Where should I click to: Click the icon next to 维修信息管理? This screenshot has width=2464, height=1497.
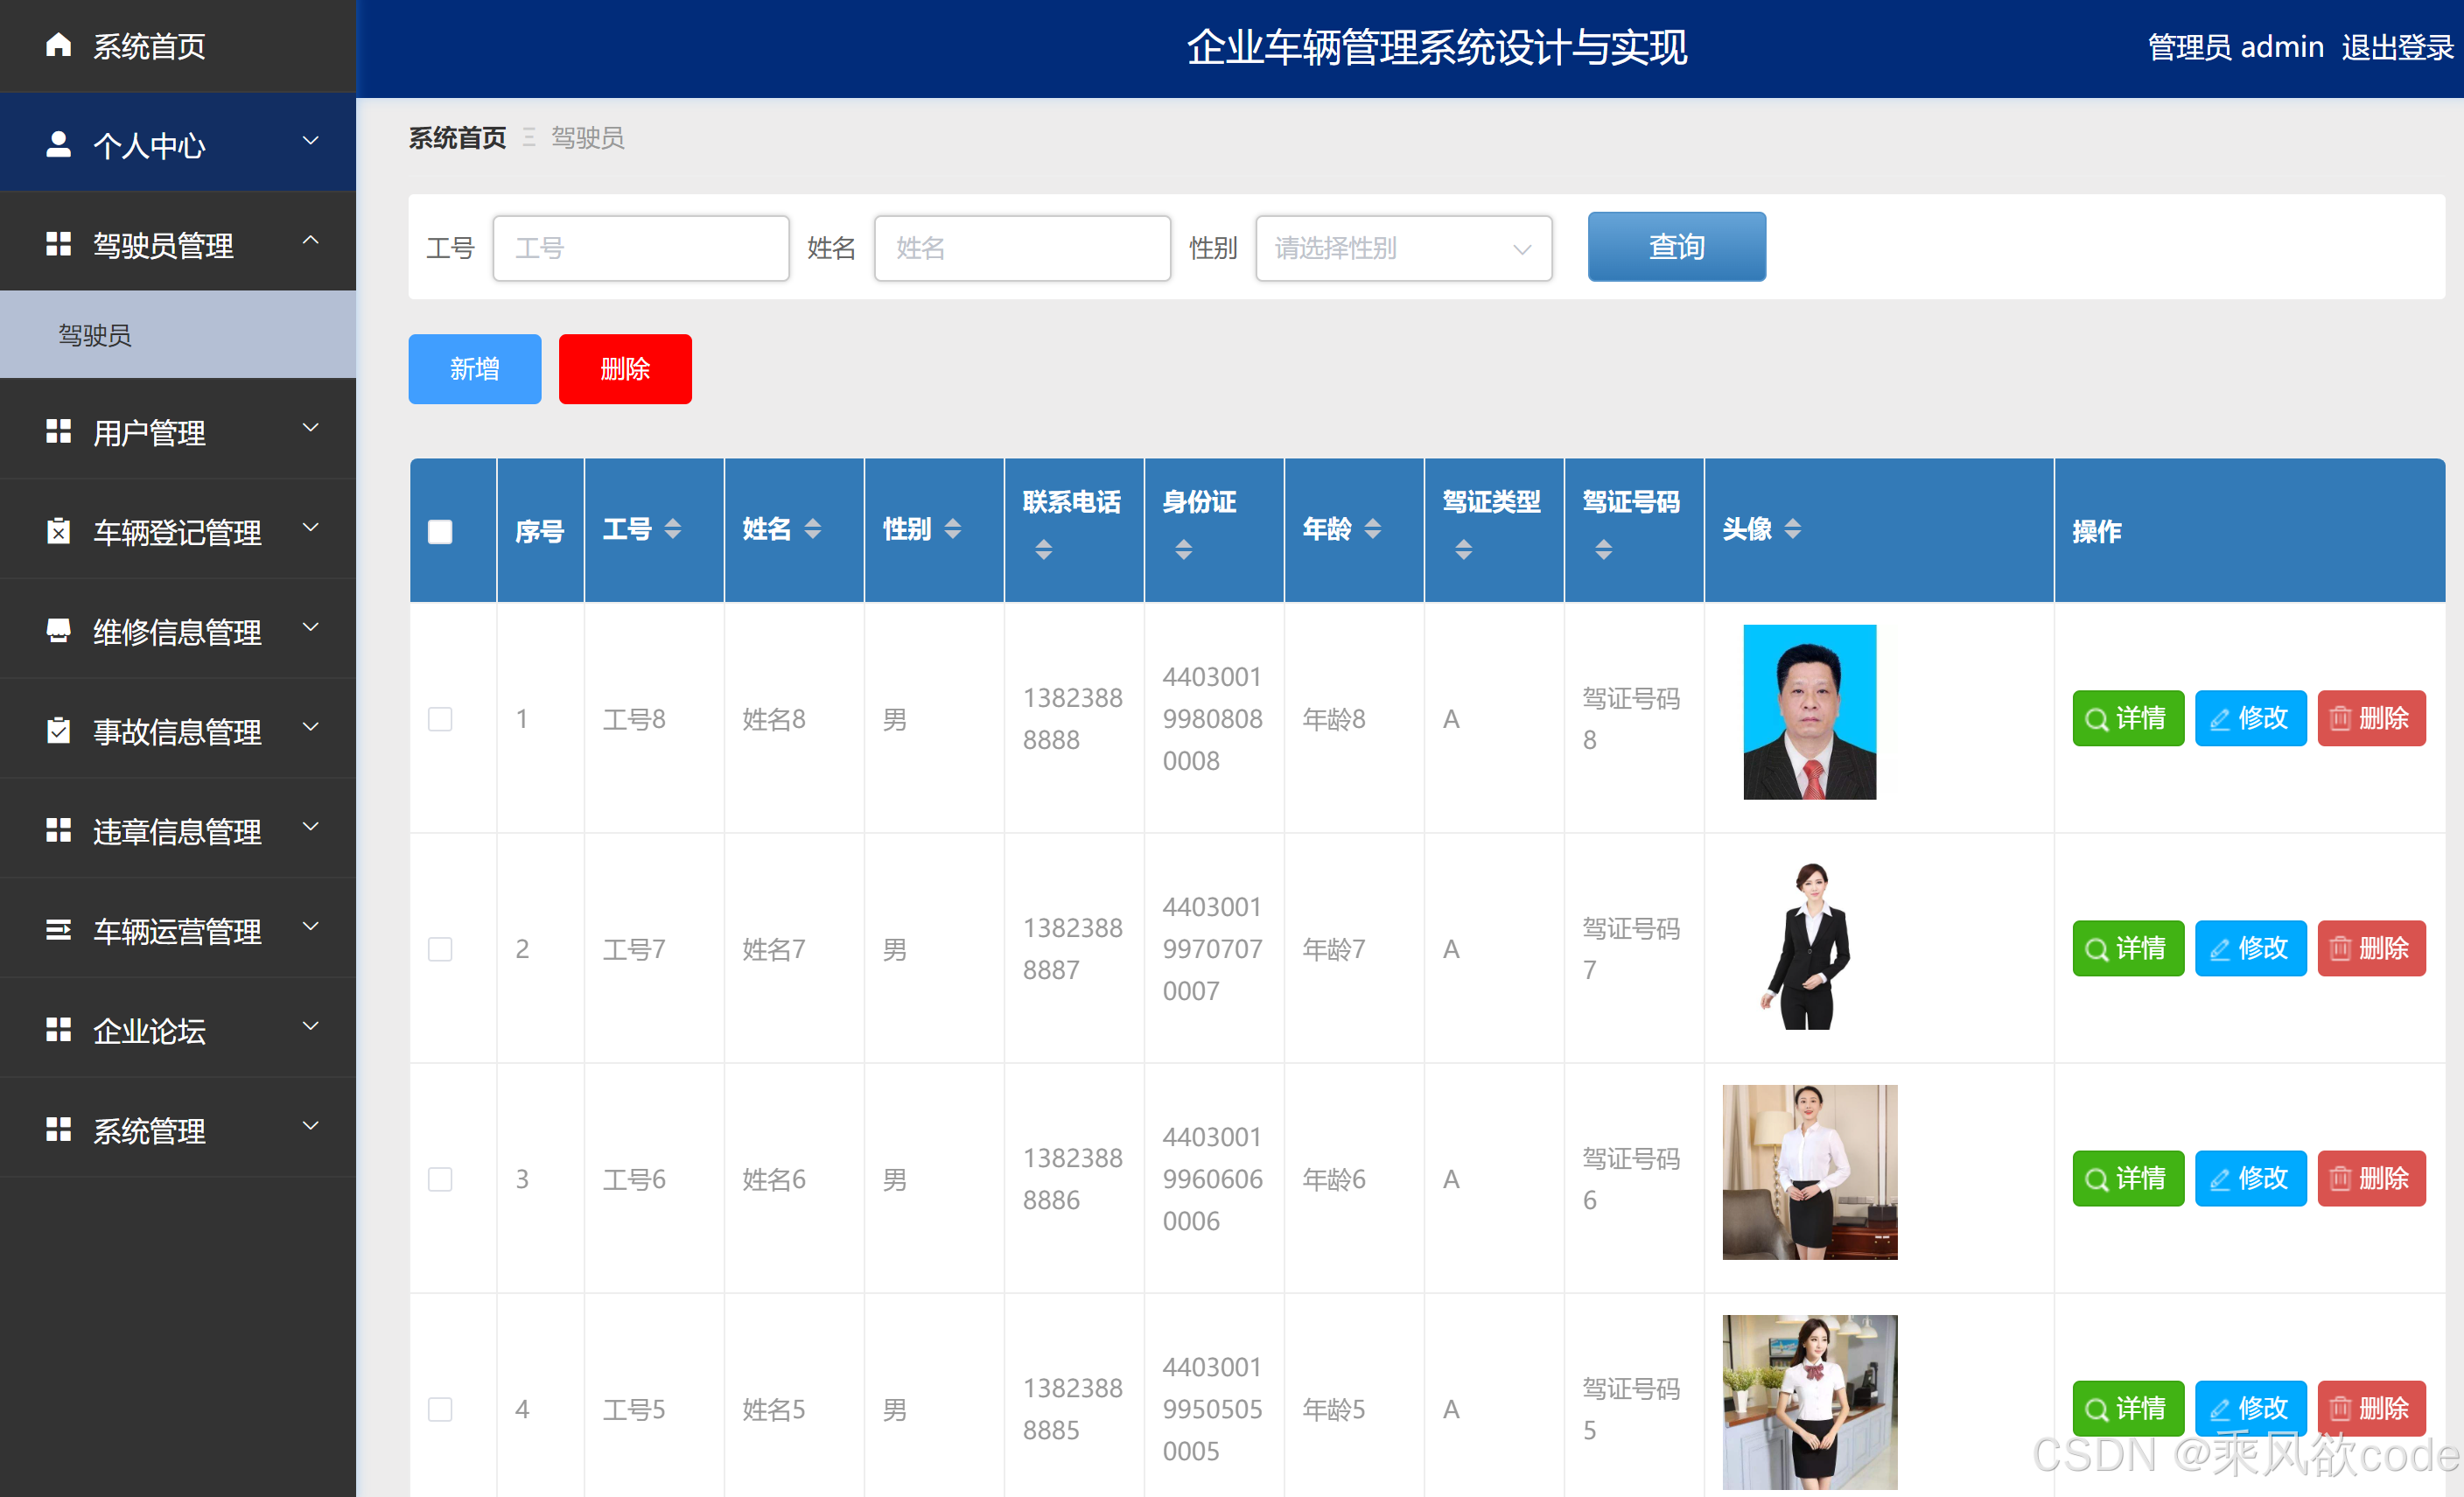(58, 631)
